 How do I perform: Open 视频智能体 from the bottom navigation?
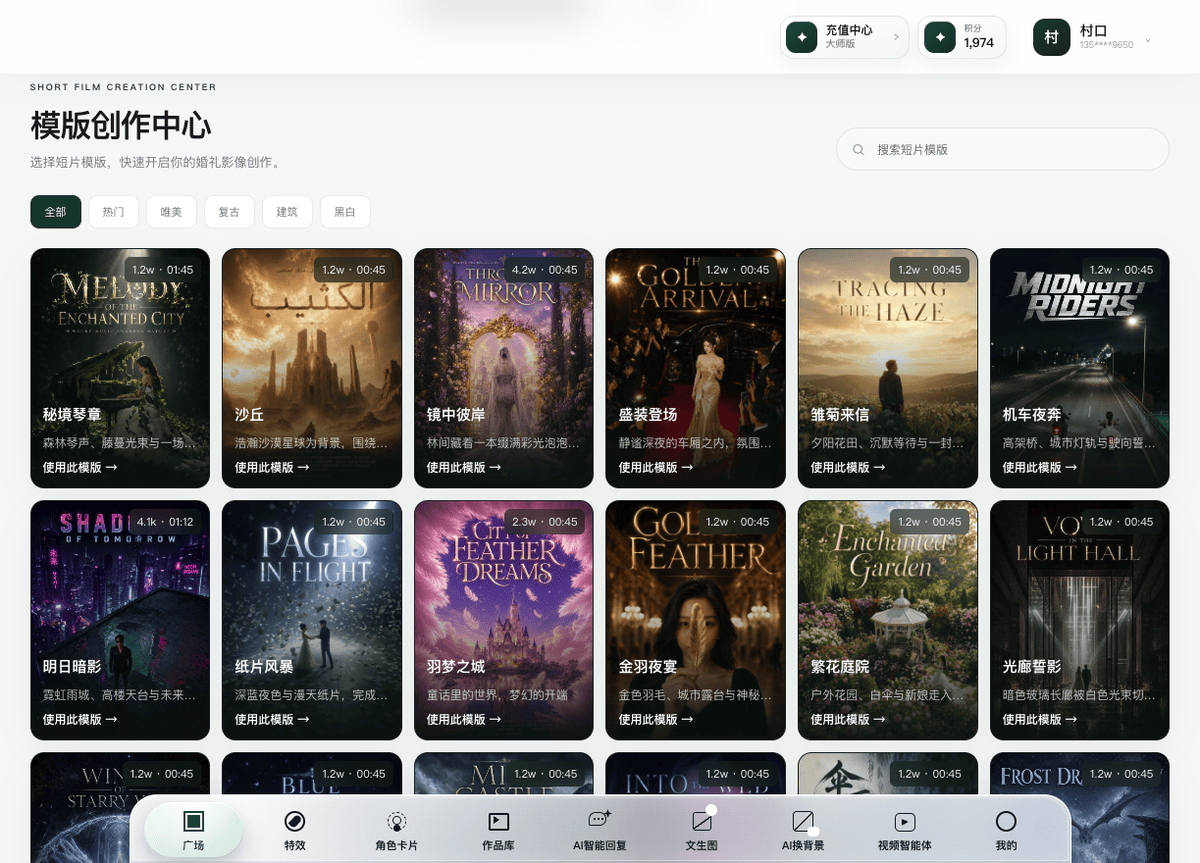(x=905, y=822)
